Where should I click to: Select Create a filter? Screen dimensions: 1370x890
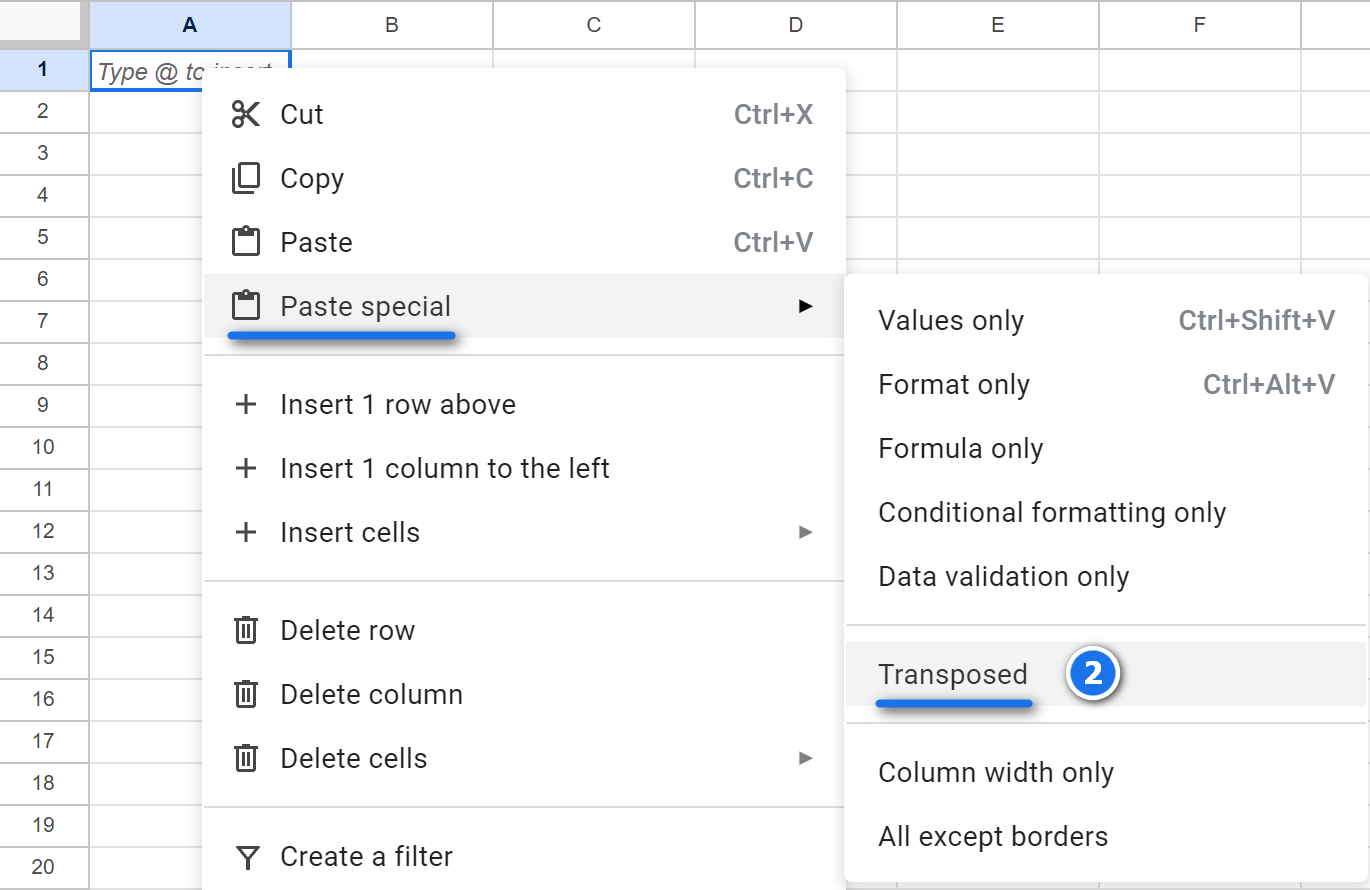coord(524,856)
